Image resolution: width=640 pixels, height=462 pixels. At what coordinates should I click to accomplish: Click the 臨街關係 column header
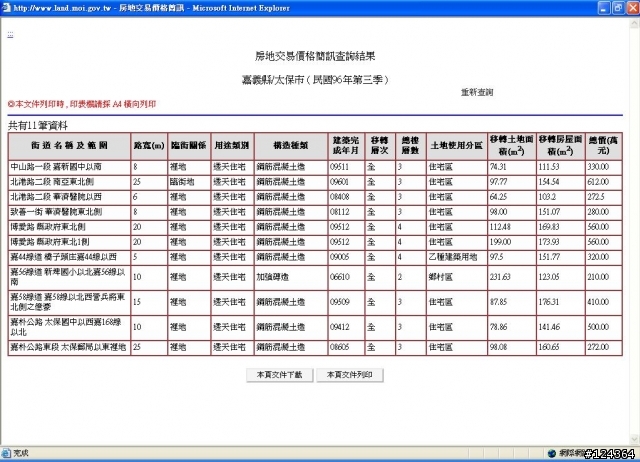[x=189, y=146]
